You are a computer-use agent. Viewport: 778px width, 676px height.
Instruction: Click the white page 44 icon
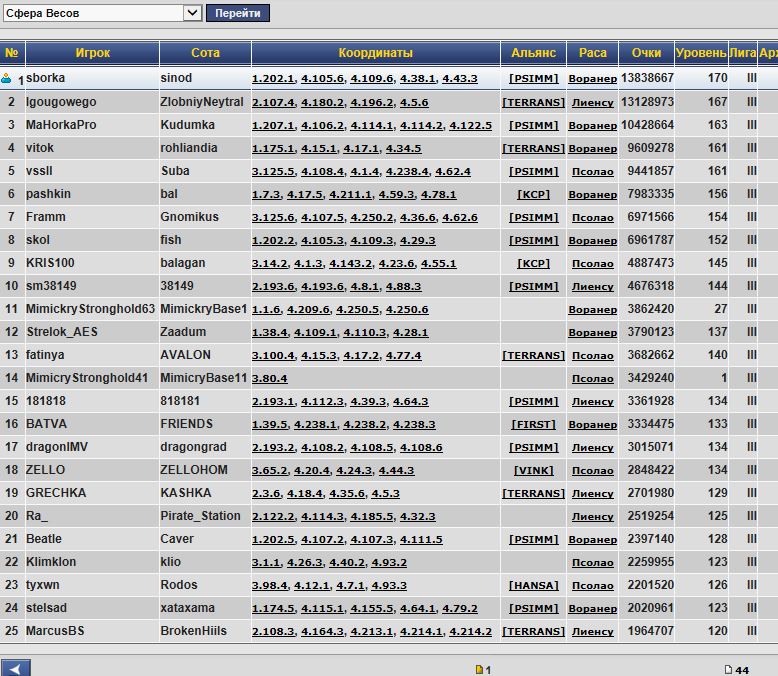(728, 670)
